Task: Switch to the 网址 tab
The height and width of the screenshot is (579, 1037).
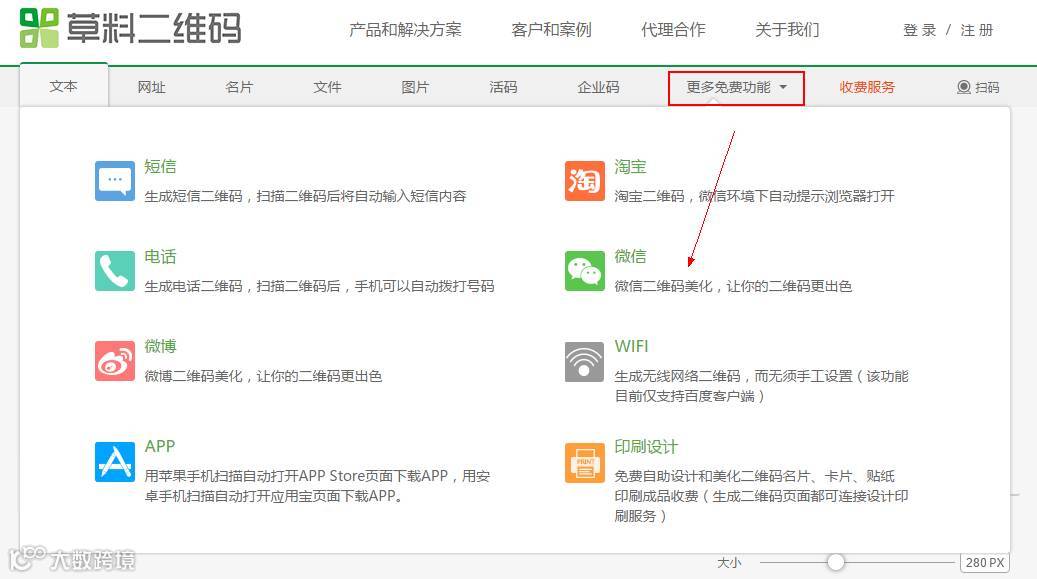Action: pyautogui.click(x=151, y=87)
